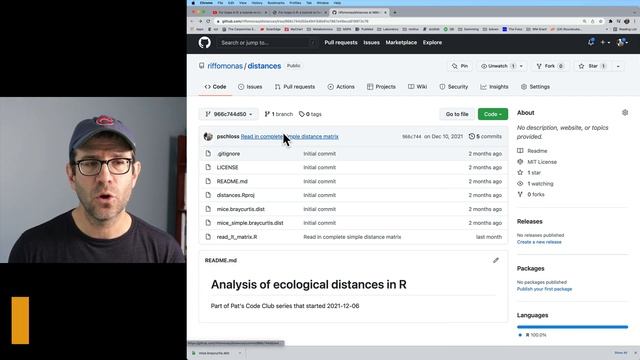This screenshot has width=640, height=360.
Task: Open Issues in top navigation
Action: [371, 42]
